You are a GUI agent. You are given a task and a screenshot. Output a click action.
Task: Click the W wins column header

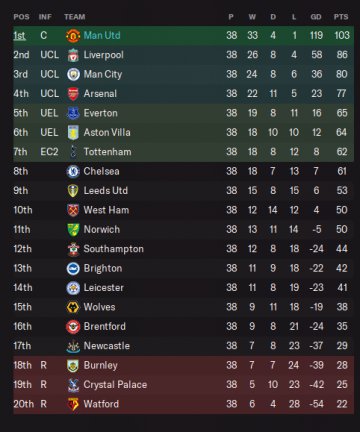point(252,17)
